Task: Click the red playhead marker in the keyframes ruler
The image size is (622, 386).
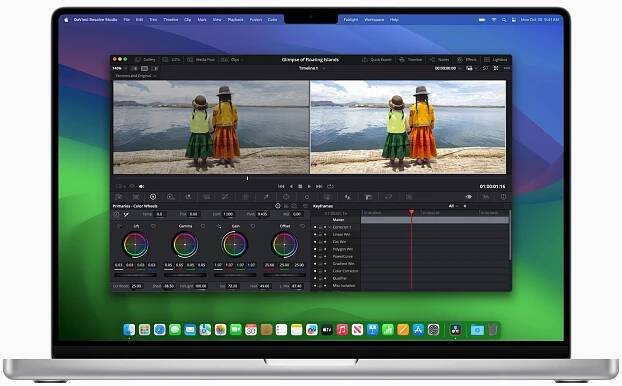Action: click(411, 213)
